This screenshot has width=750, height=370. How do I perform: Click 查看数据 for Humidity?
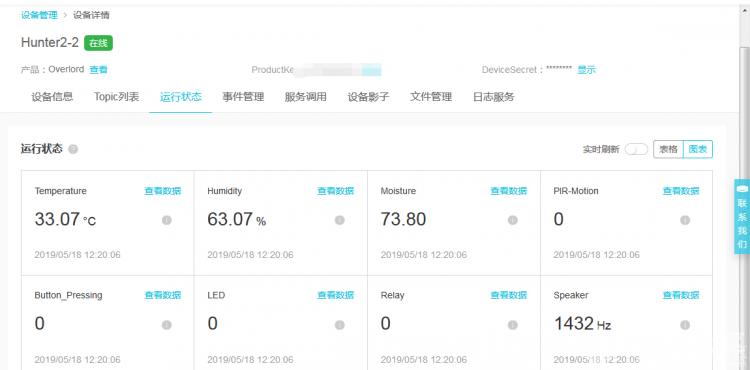336,191
